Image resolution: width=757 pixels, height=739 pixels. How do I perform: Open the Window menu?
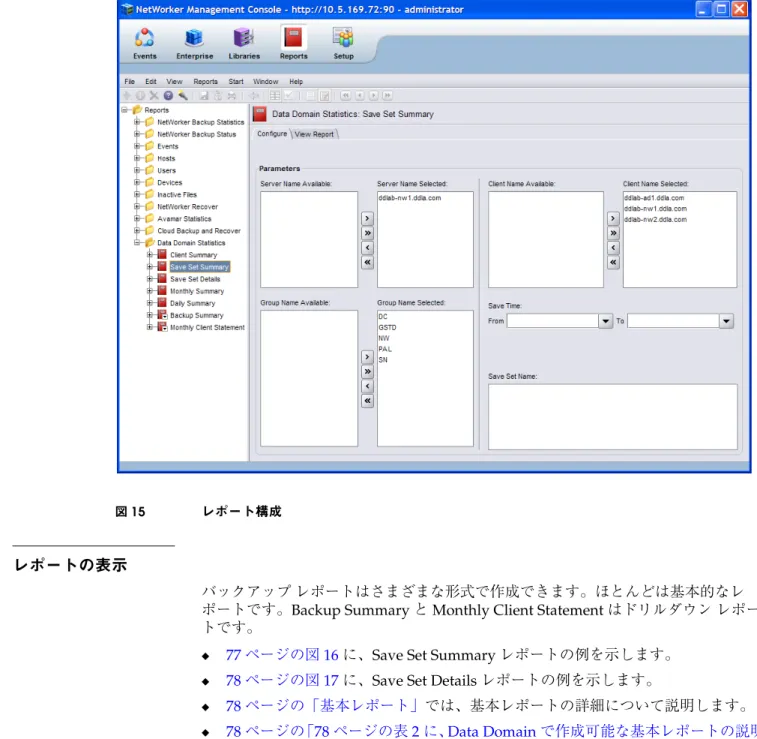[266, 82]
